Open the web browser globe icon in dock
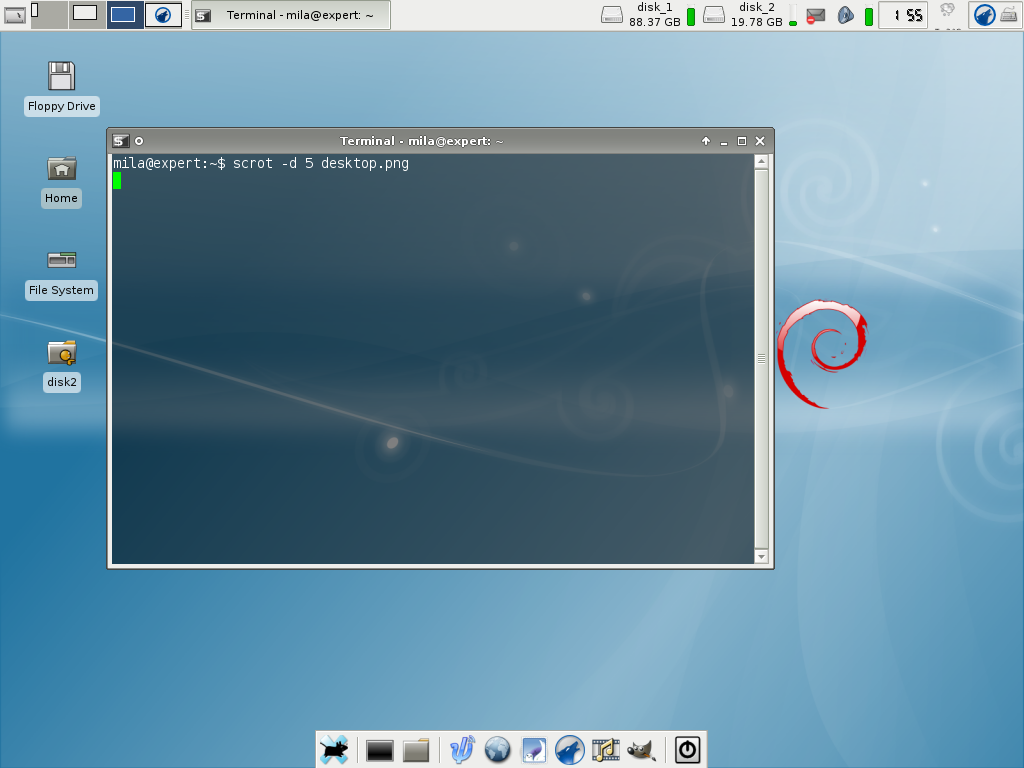The height and width of the screenshot is (768, 1024). click(x=498, y=750)
